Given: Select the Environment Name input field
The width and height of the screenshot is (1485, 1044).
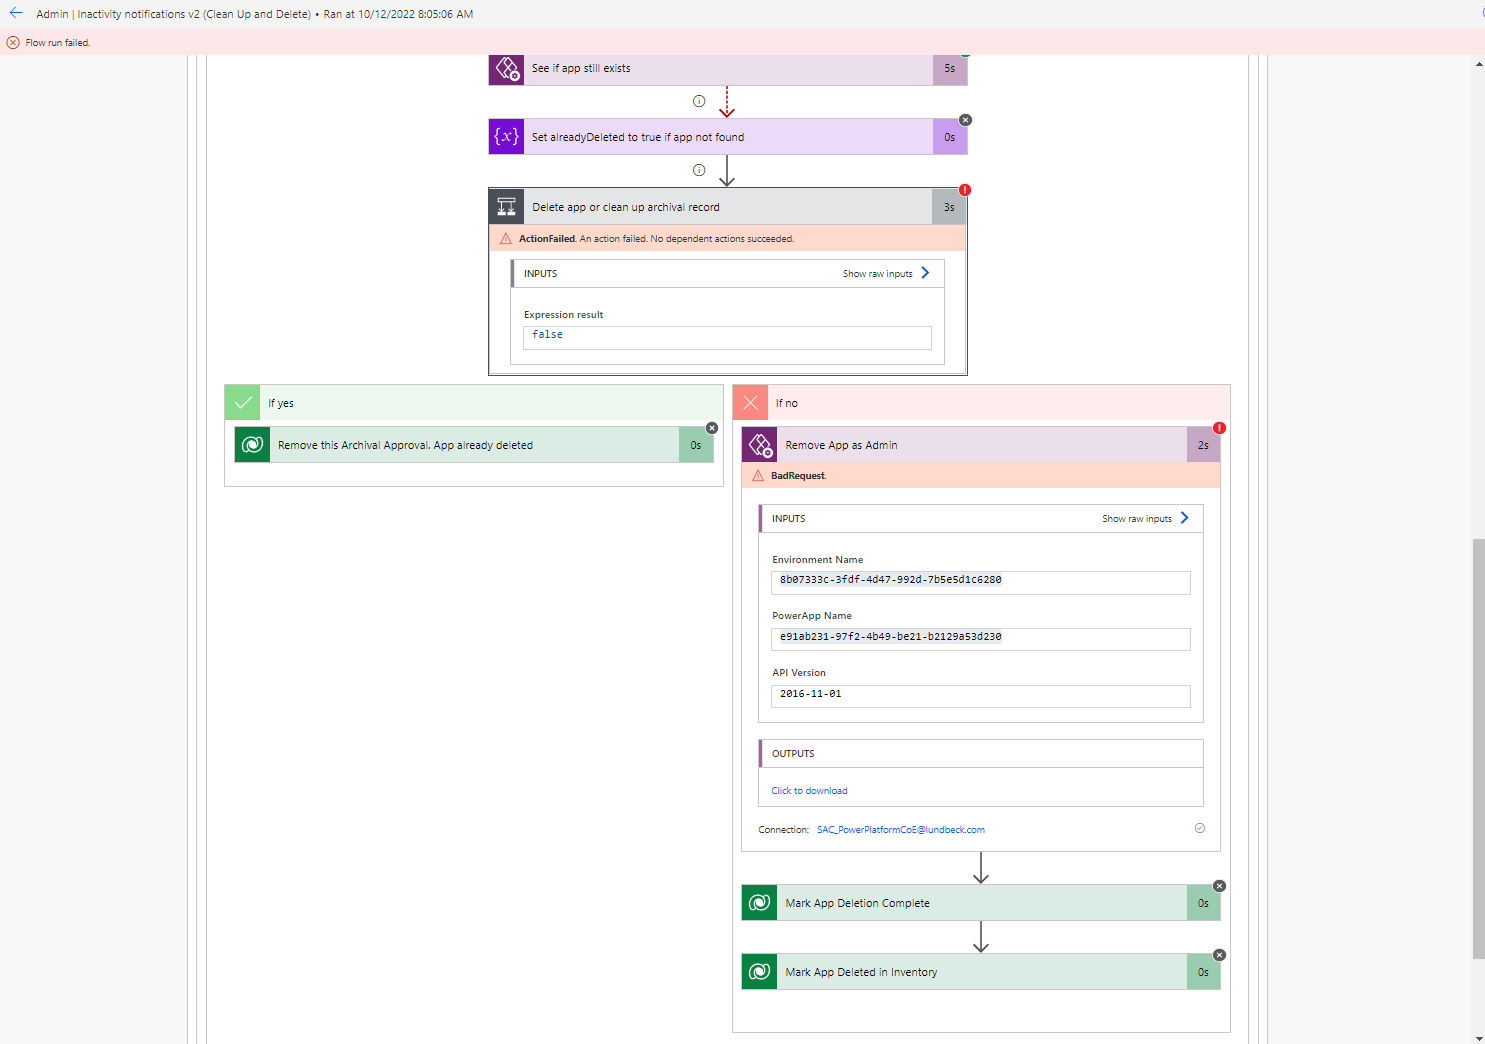Looking at the screenshot, I should (x=980, y=581).
